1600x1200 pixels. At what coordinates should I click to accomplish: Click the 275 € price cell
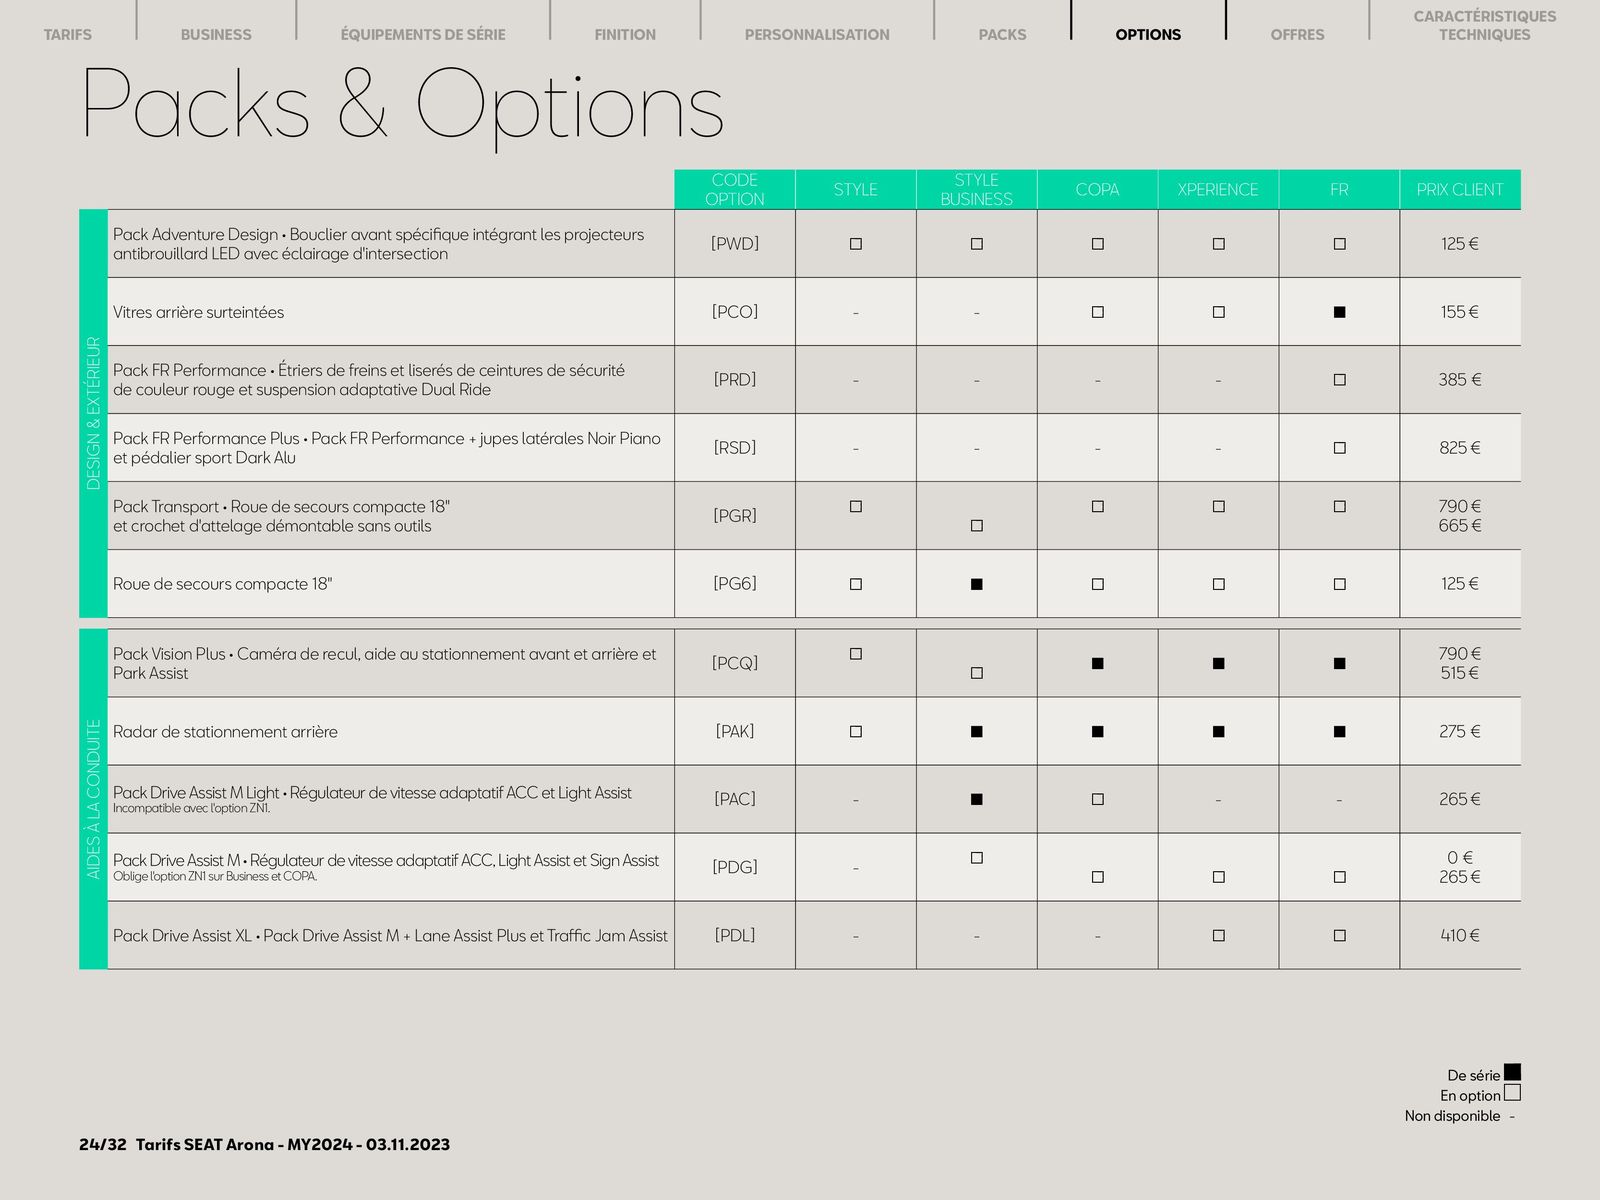[1460, 732]
